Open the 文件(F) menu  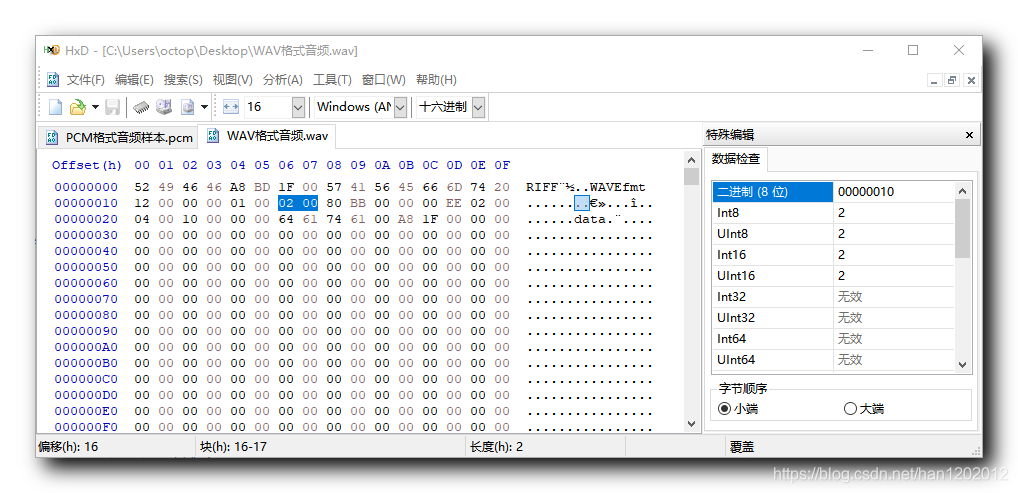(x=86, y=80)
